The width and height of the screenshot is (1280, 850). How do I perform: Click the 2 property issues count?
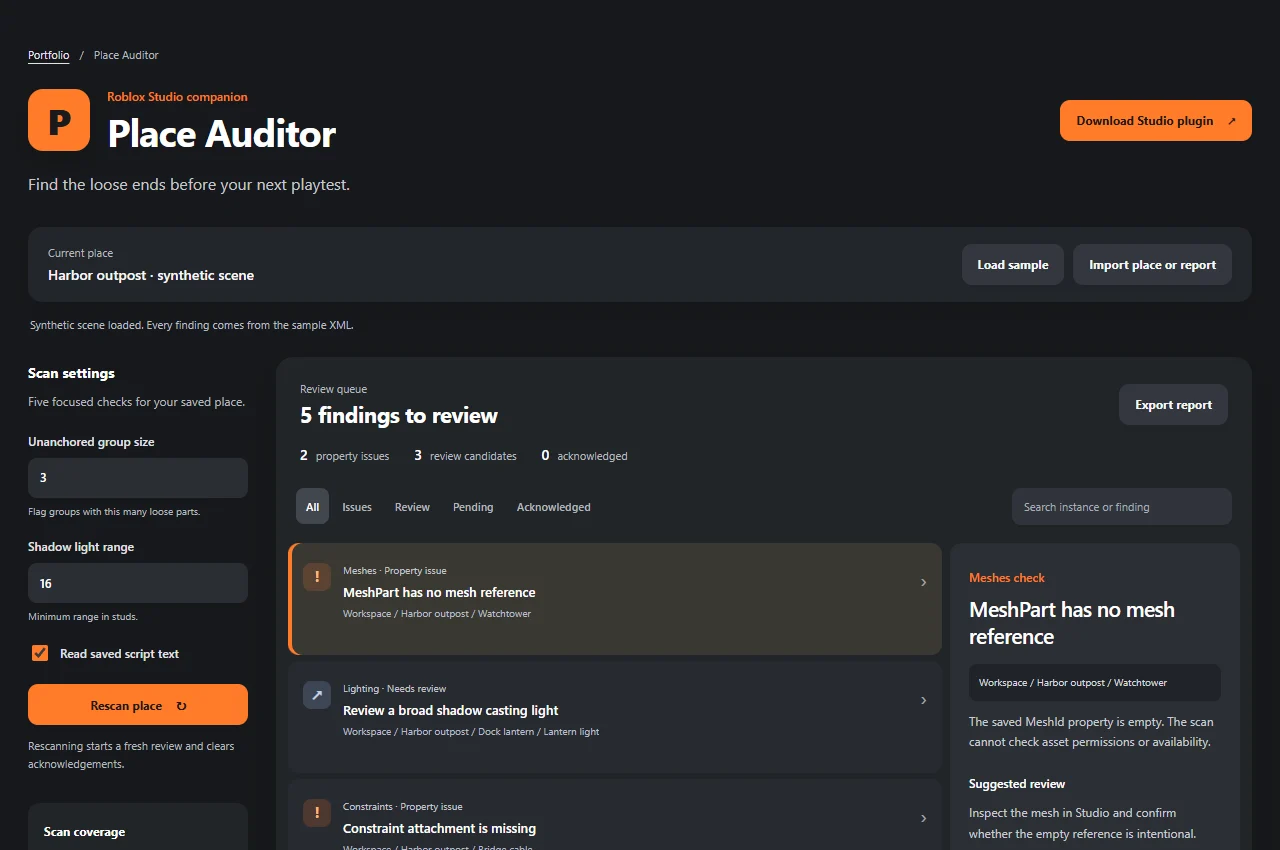(x=345, y=455)
